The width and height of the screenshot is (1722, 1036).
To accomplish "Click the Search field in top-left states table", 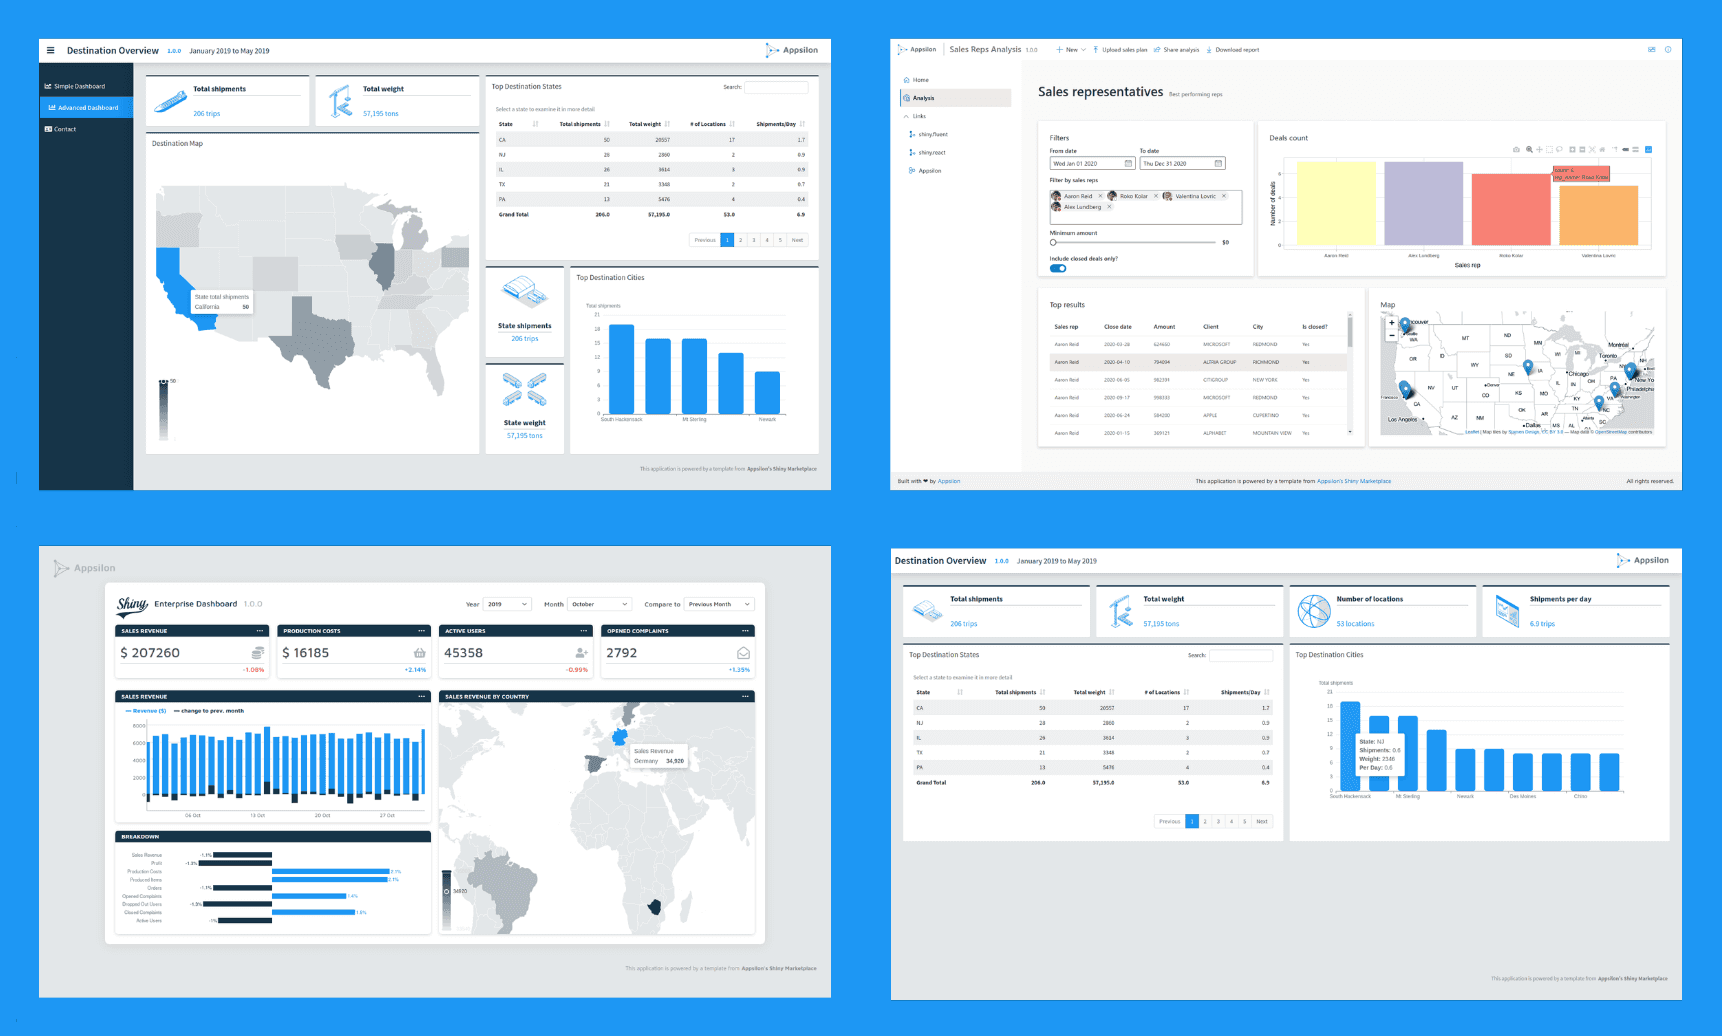I will tap(776, 87).
